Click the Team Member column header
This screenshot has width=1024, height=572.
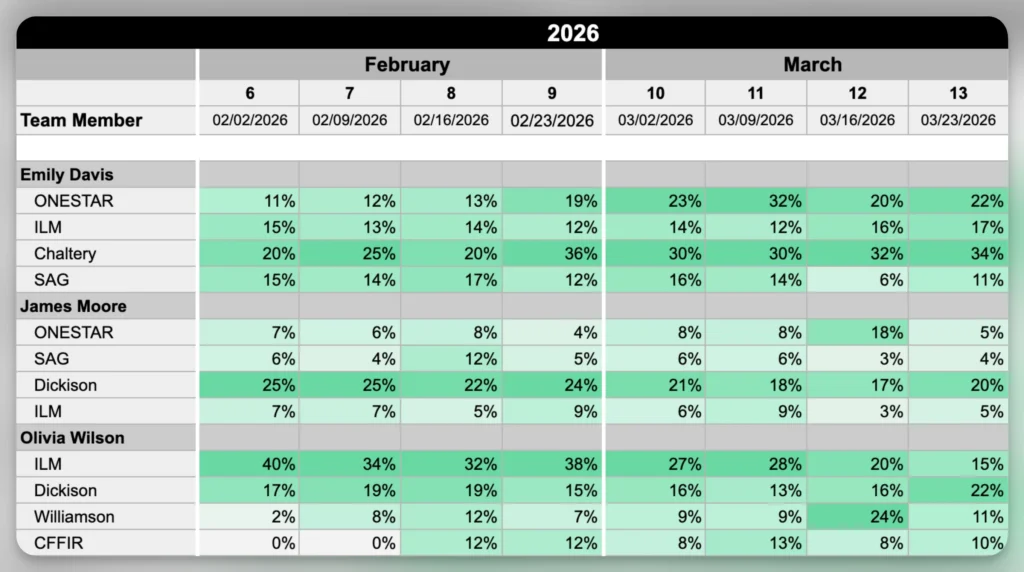pyautogui.click(x=82, y=120)
